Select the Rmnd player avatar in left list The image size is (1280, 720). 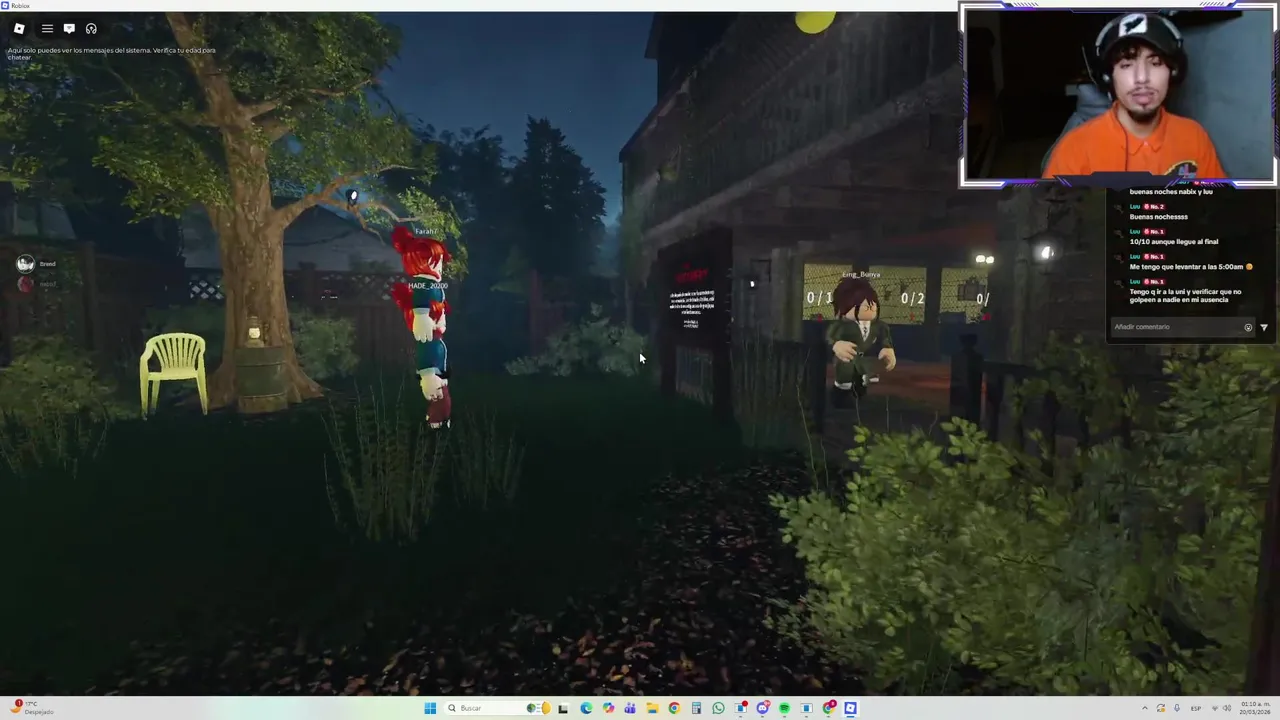point(25,264)
